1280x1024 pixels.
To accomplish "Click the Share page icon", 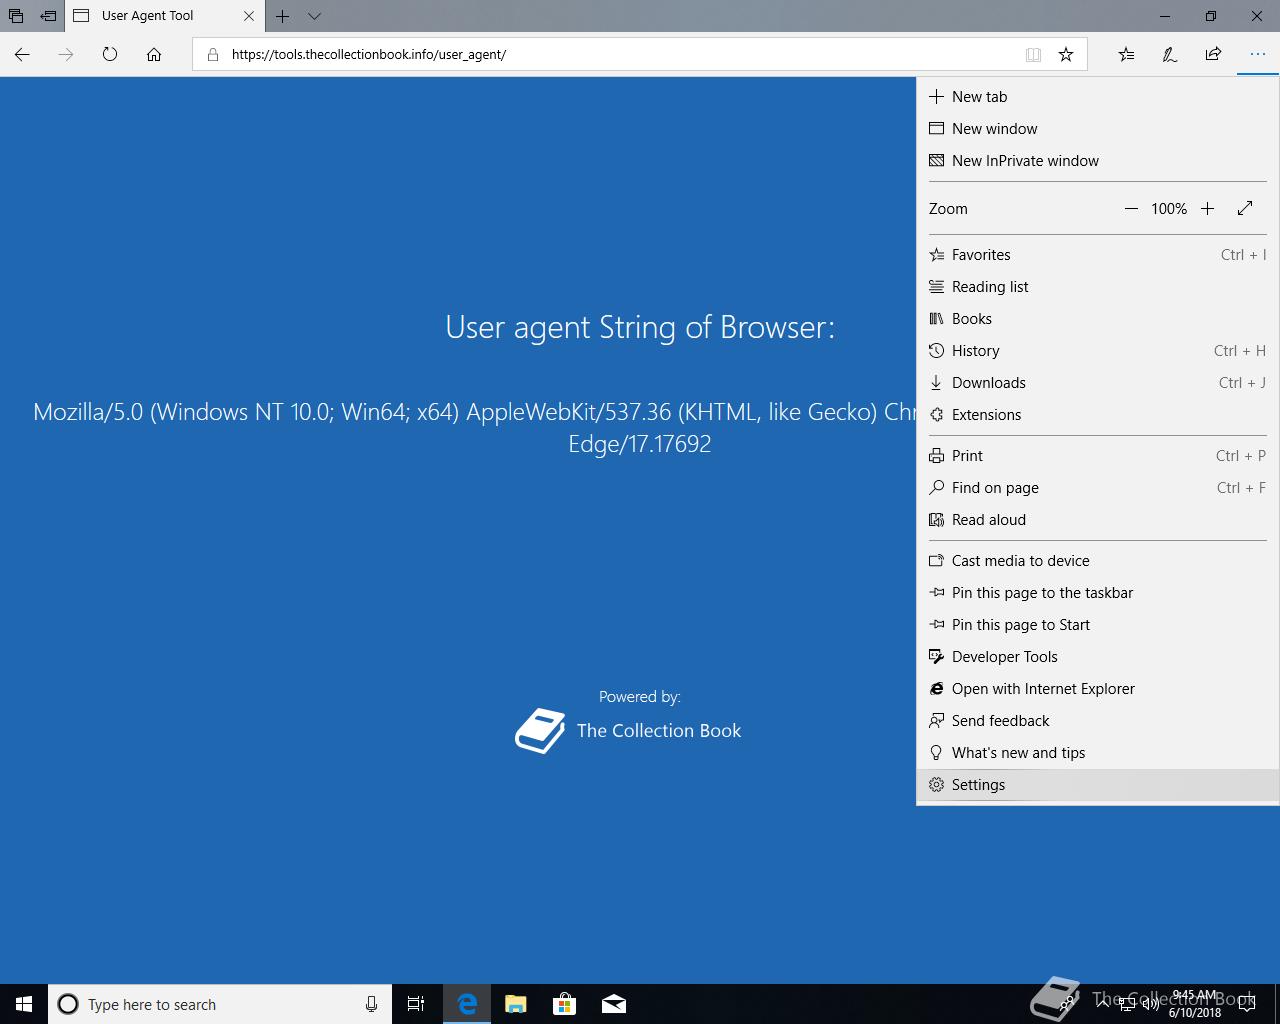I will [1213, 55].
